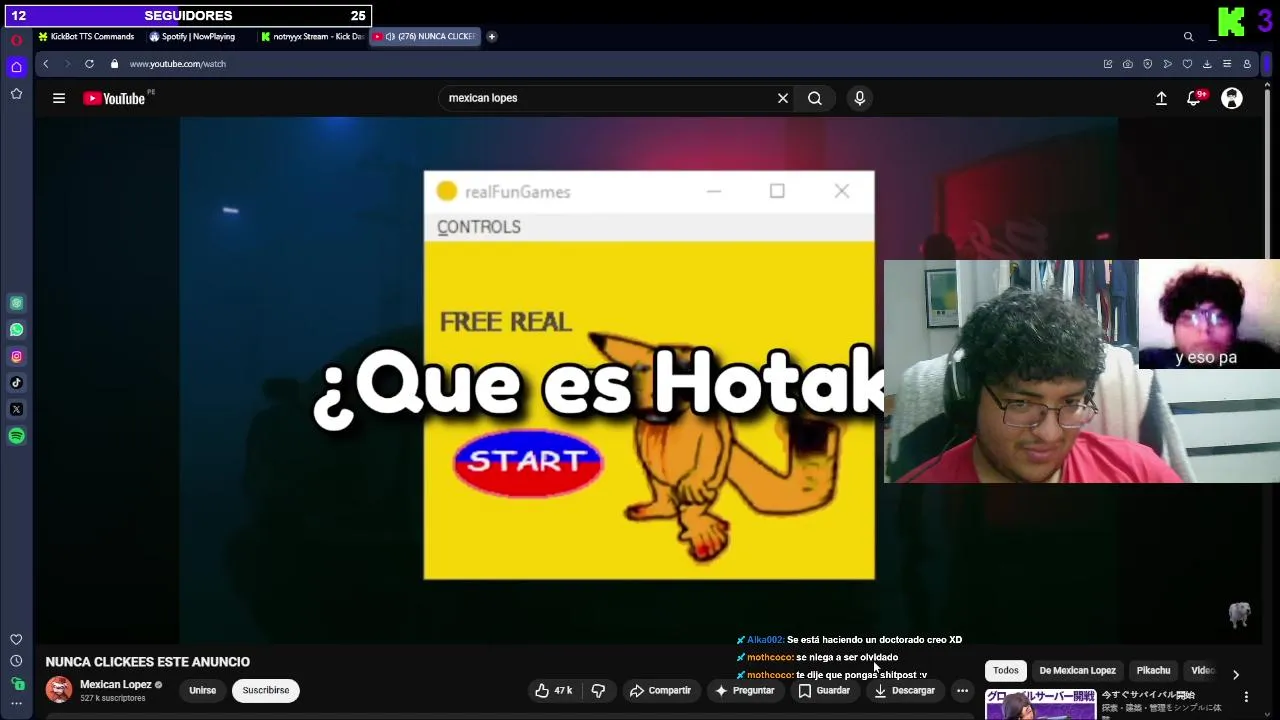Clear the YouTube search text
This screenshot has width=1280, height=720.
[x=783, y=98]
